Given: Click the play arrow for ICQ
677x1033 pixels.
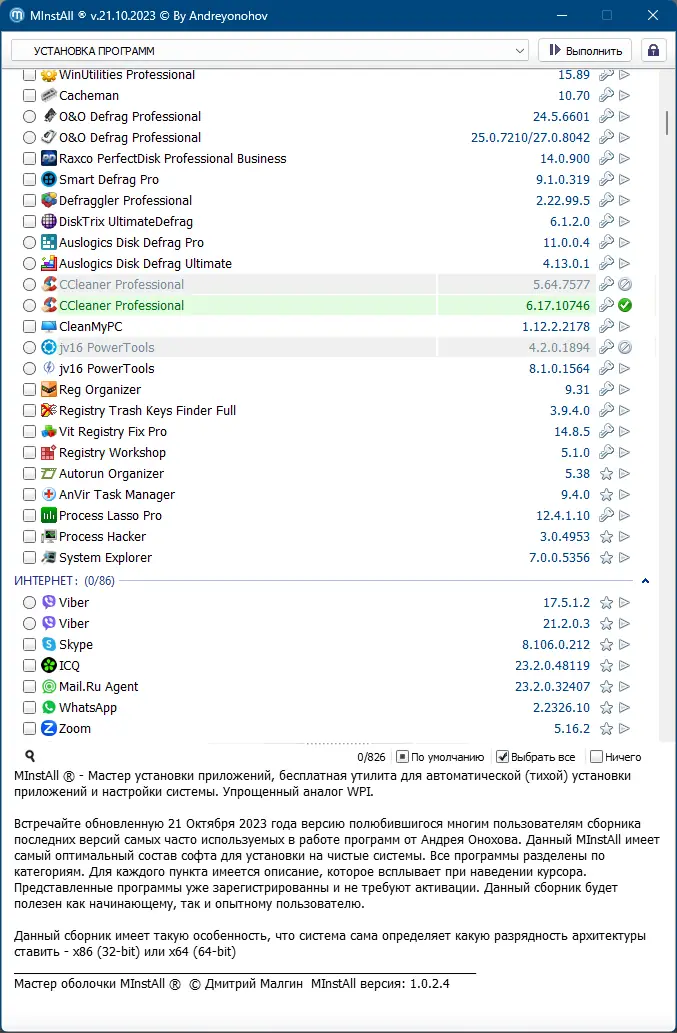Looking at the screenshot, I should 625,665.
